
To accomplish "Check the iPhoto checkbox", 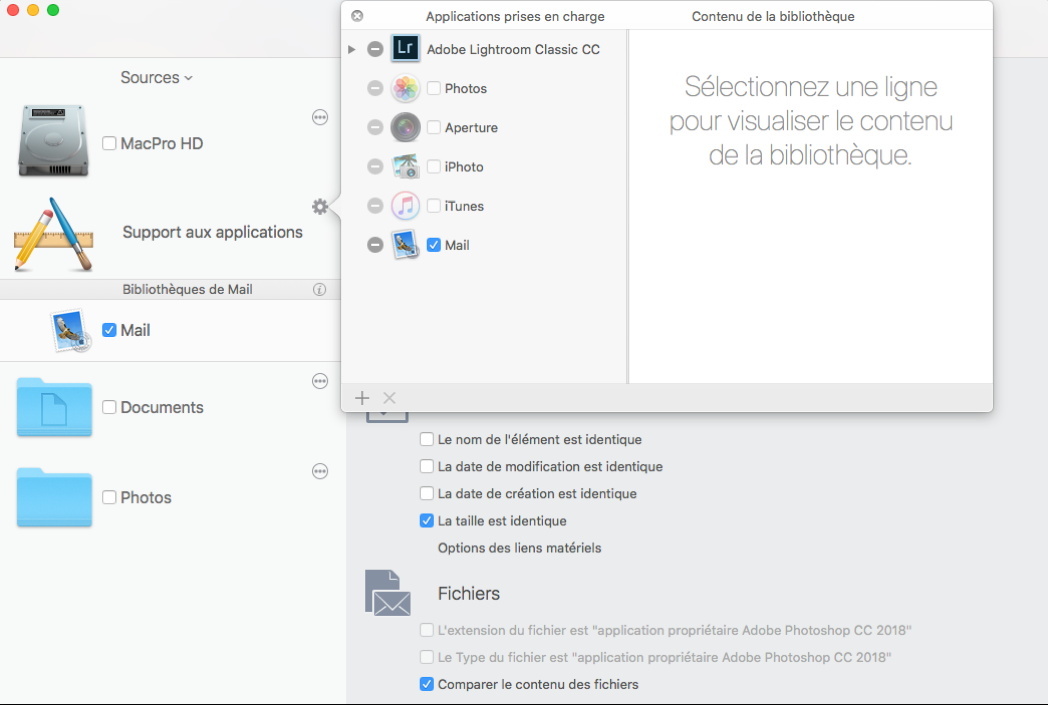I will [x=434, y=166].
